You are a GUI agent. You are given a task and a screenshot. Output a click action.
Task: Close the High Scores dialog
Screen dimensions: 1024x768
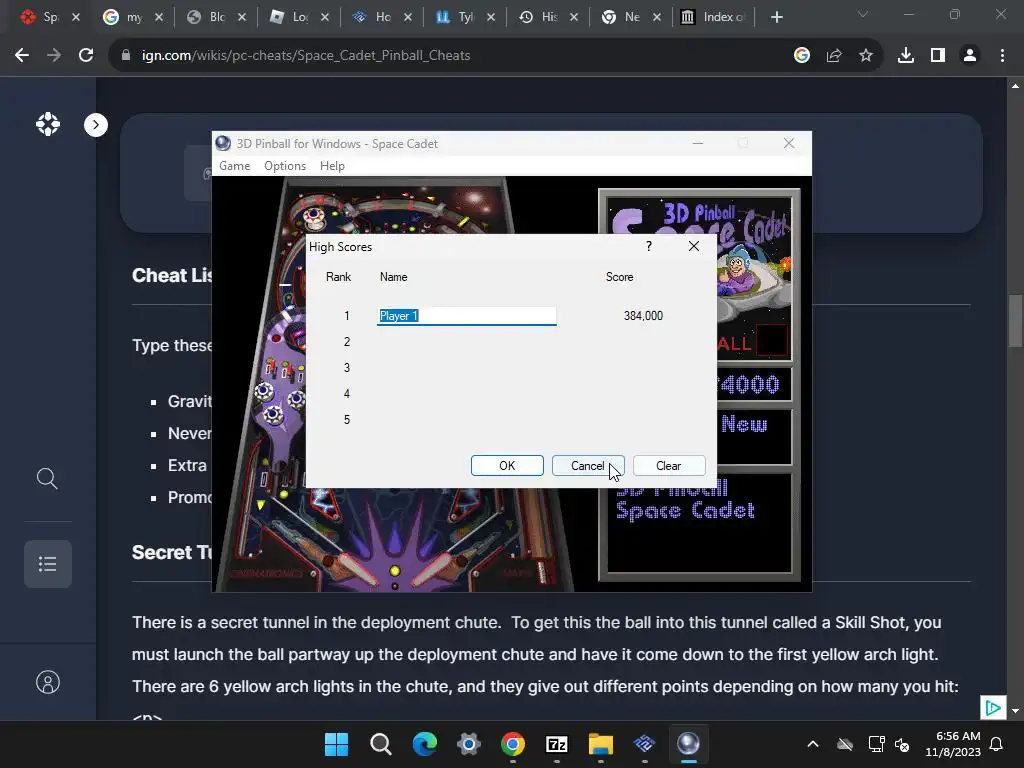click(694, 246)
